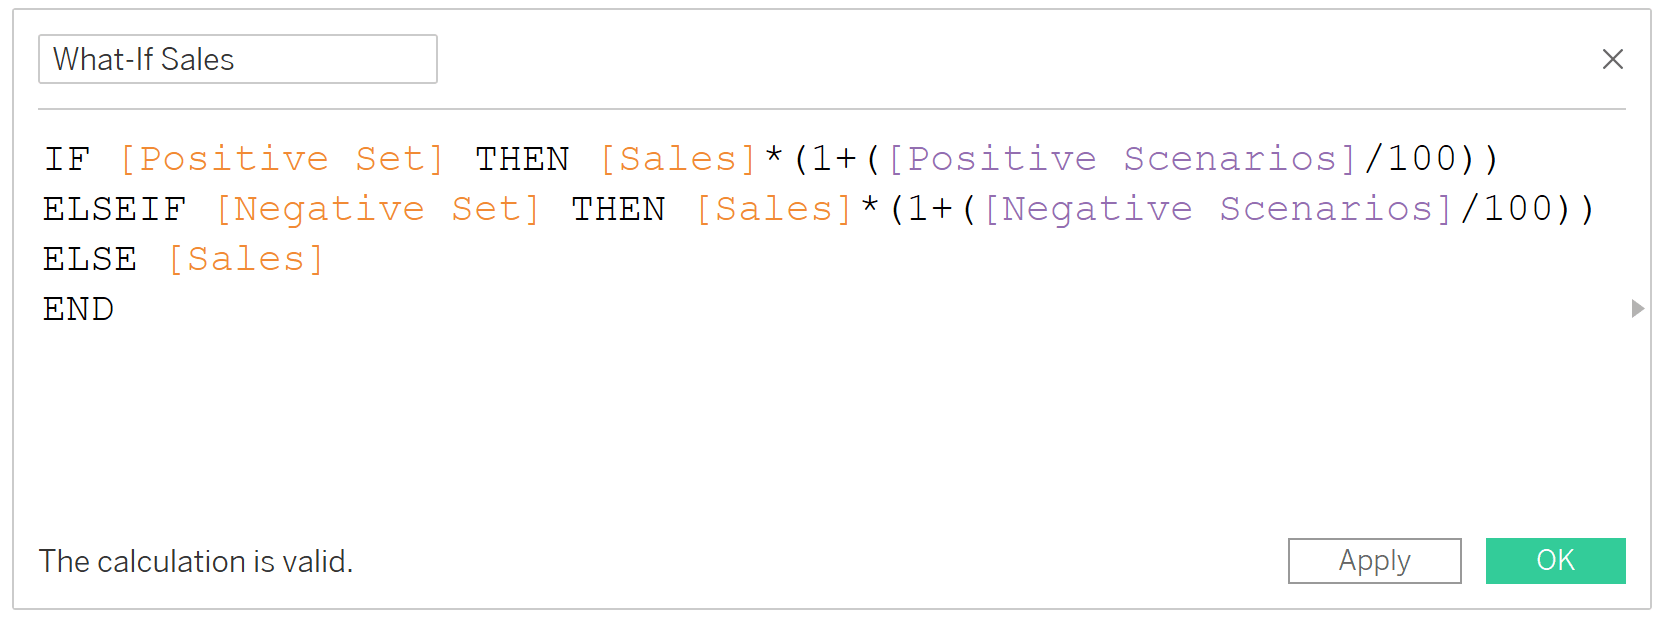Select the [Positive Scenarios] parameter text

(x=1121, y=159)
